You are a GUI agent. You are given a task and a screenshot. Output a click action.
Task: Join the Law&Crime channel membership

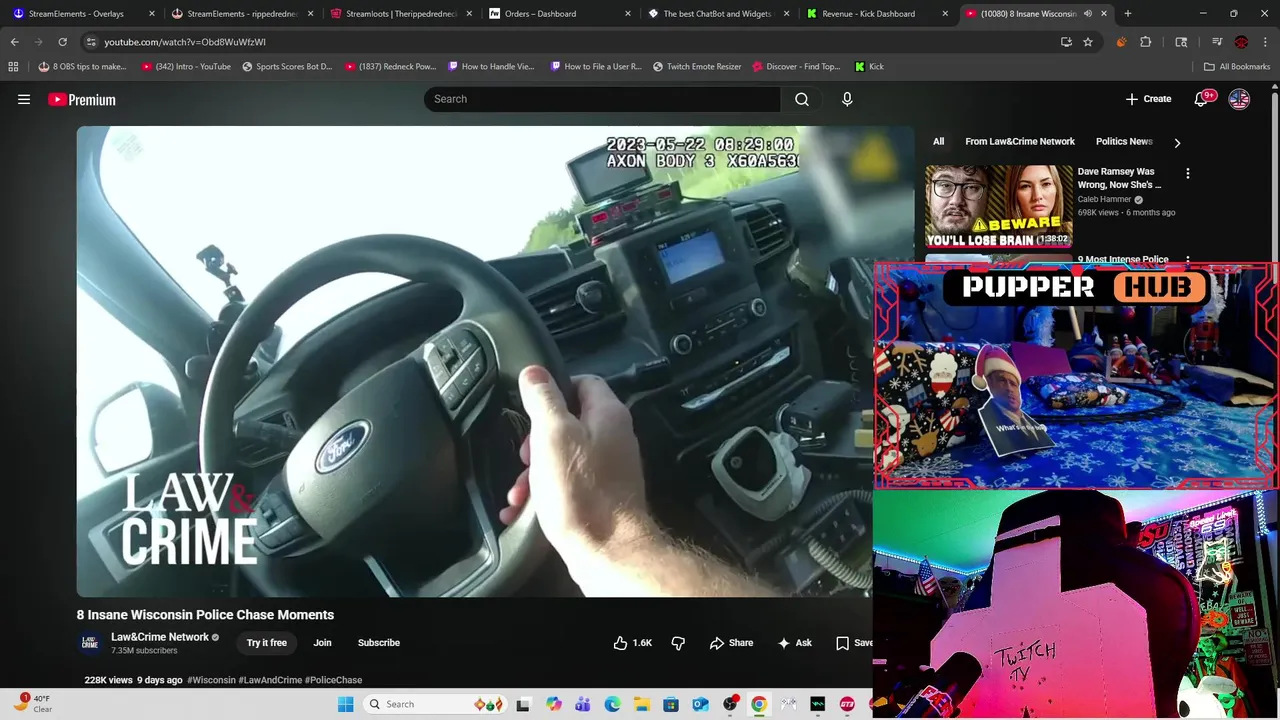point(322,643)
